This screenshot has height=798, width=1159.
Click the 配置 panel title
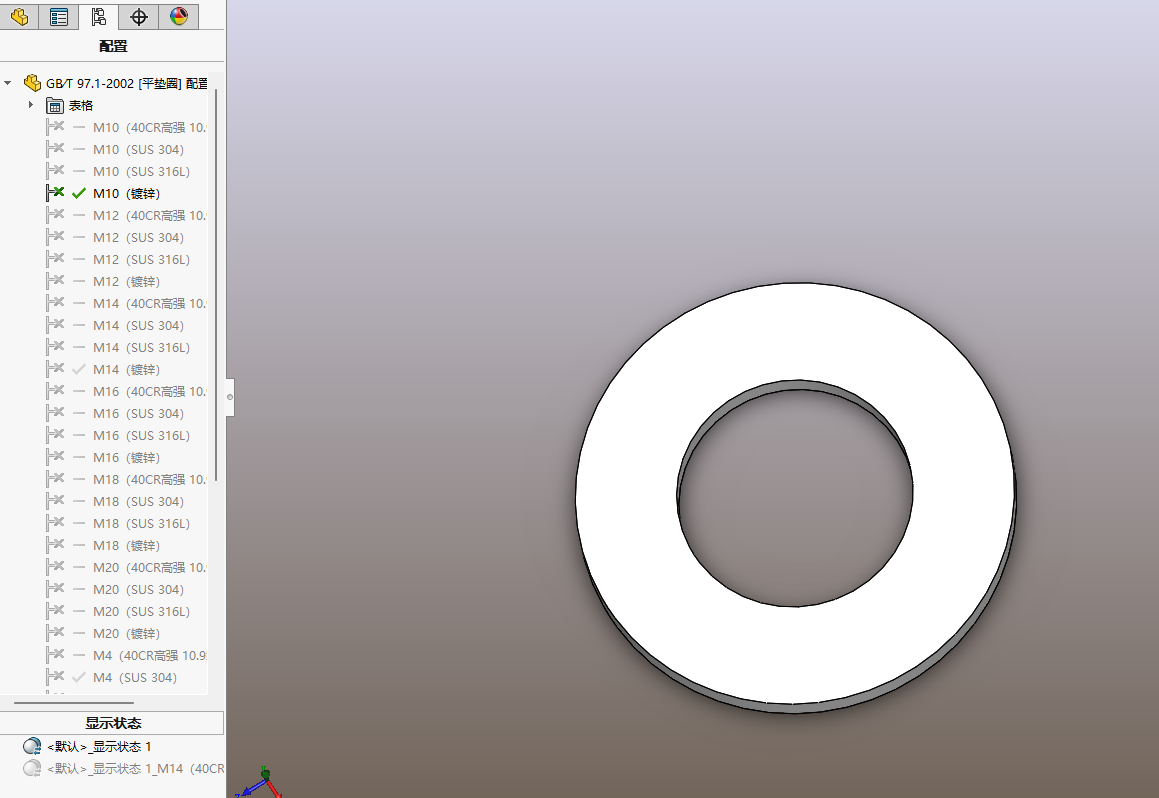tap(112, 46)
